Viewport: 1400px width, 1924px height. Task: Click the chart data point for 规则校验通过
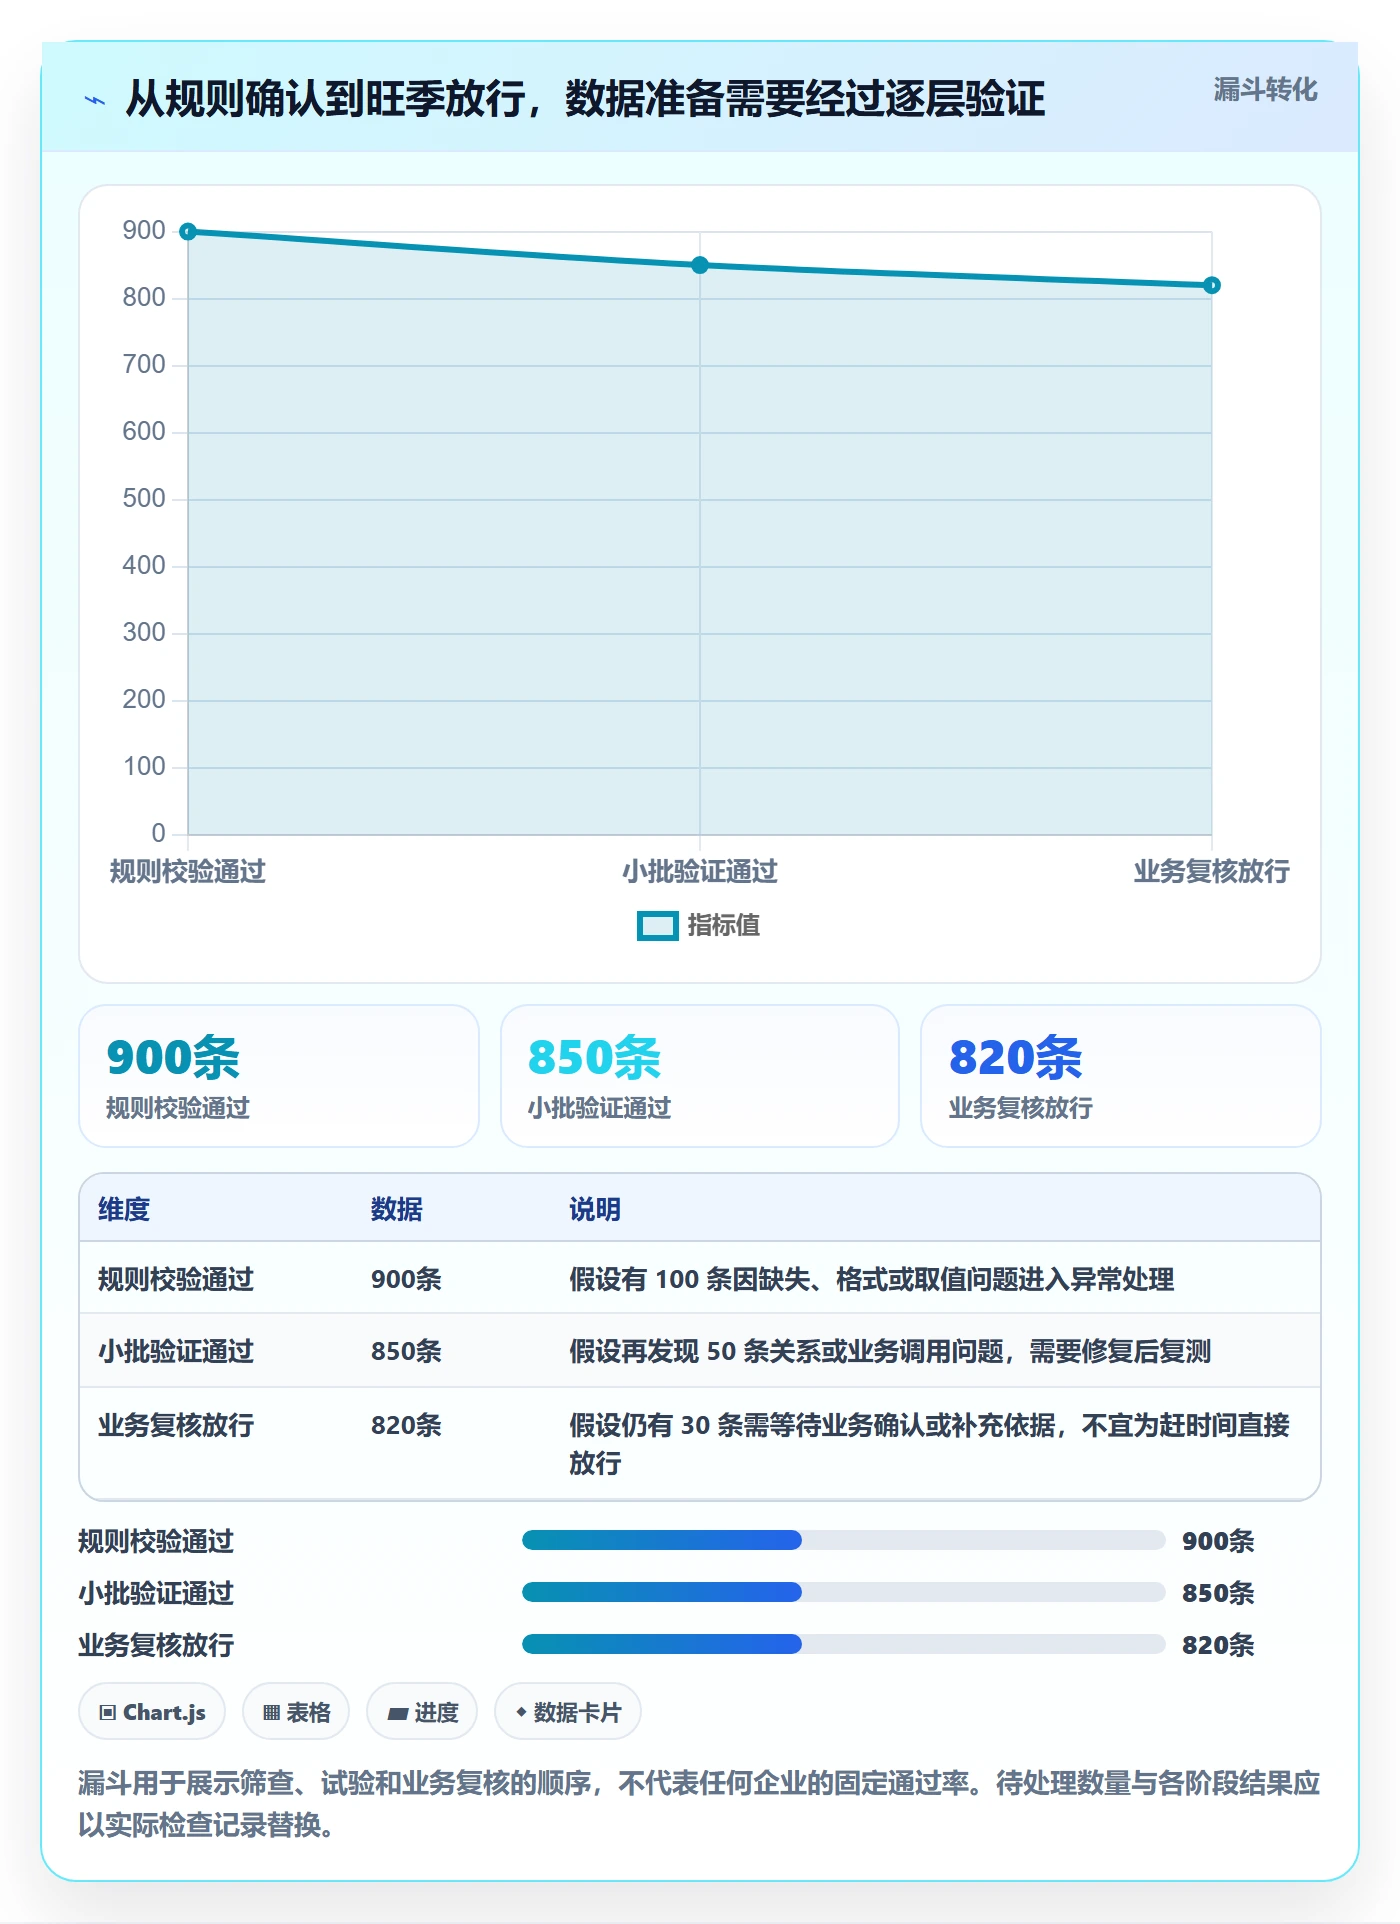(x=188, y=232)
